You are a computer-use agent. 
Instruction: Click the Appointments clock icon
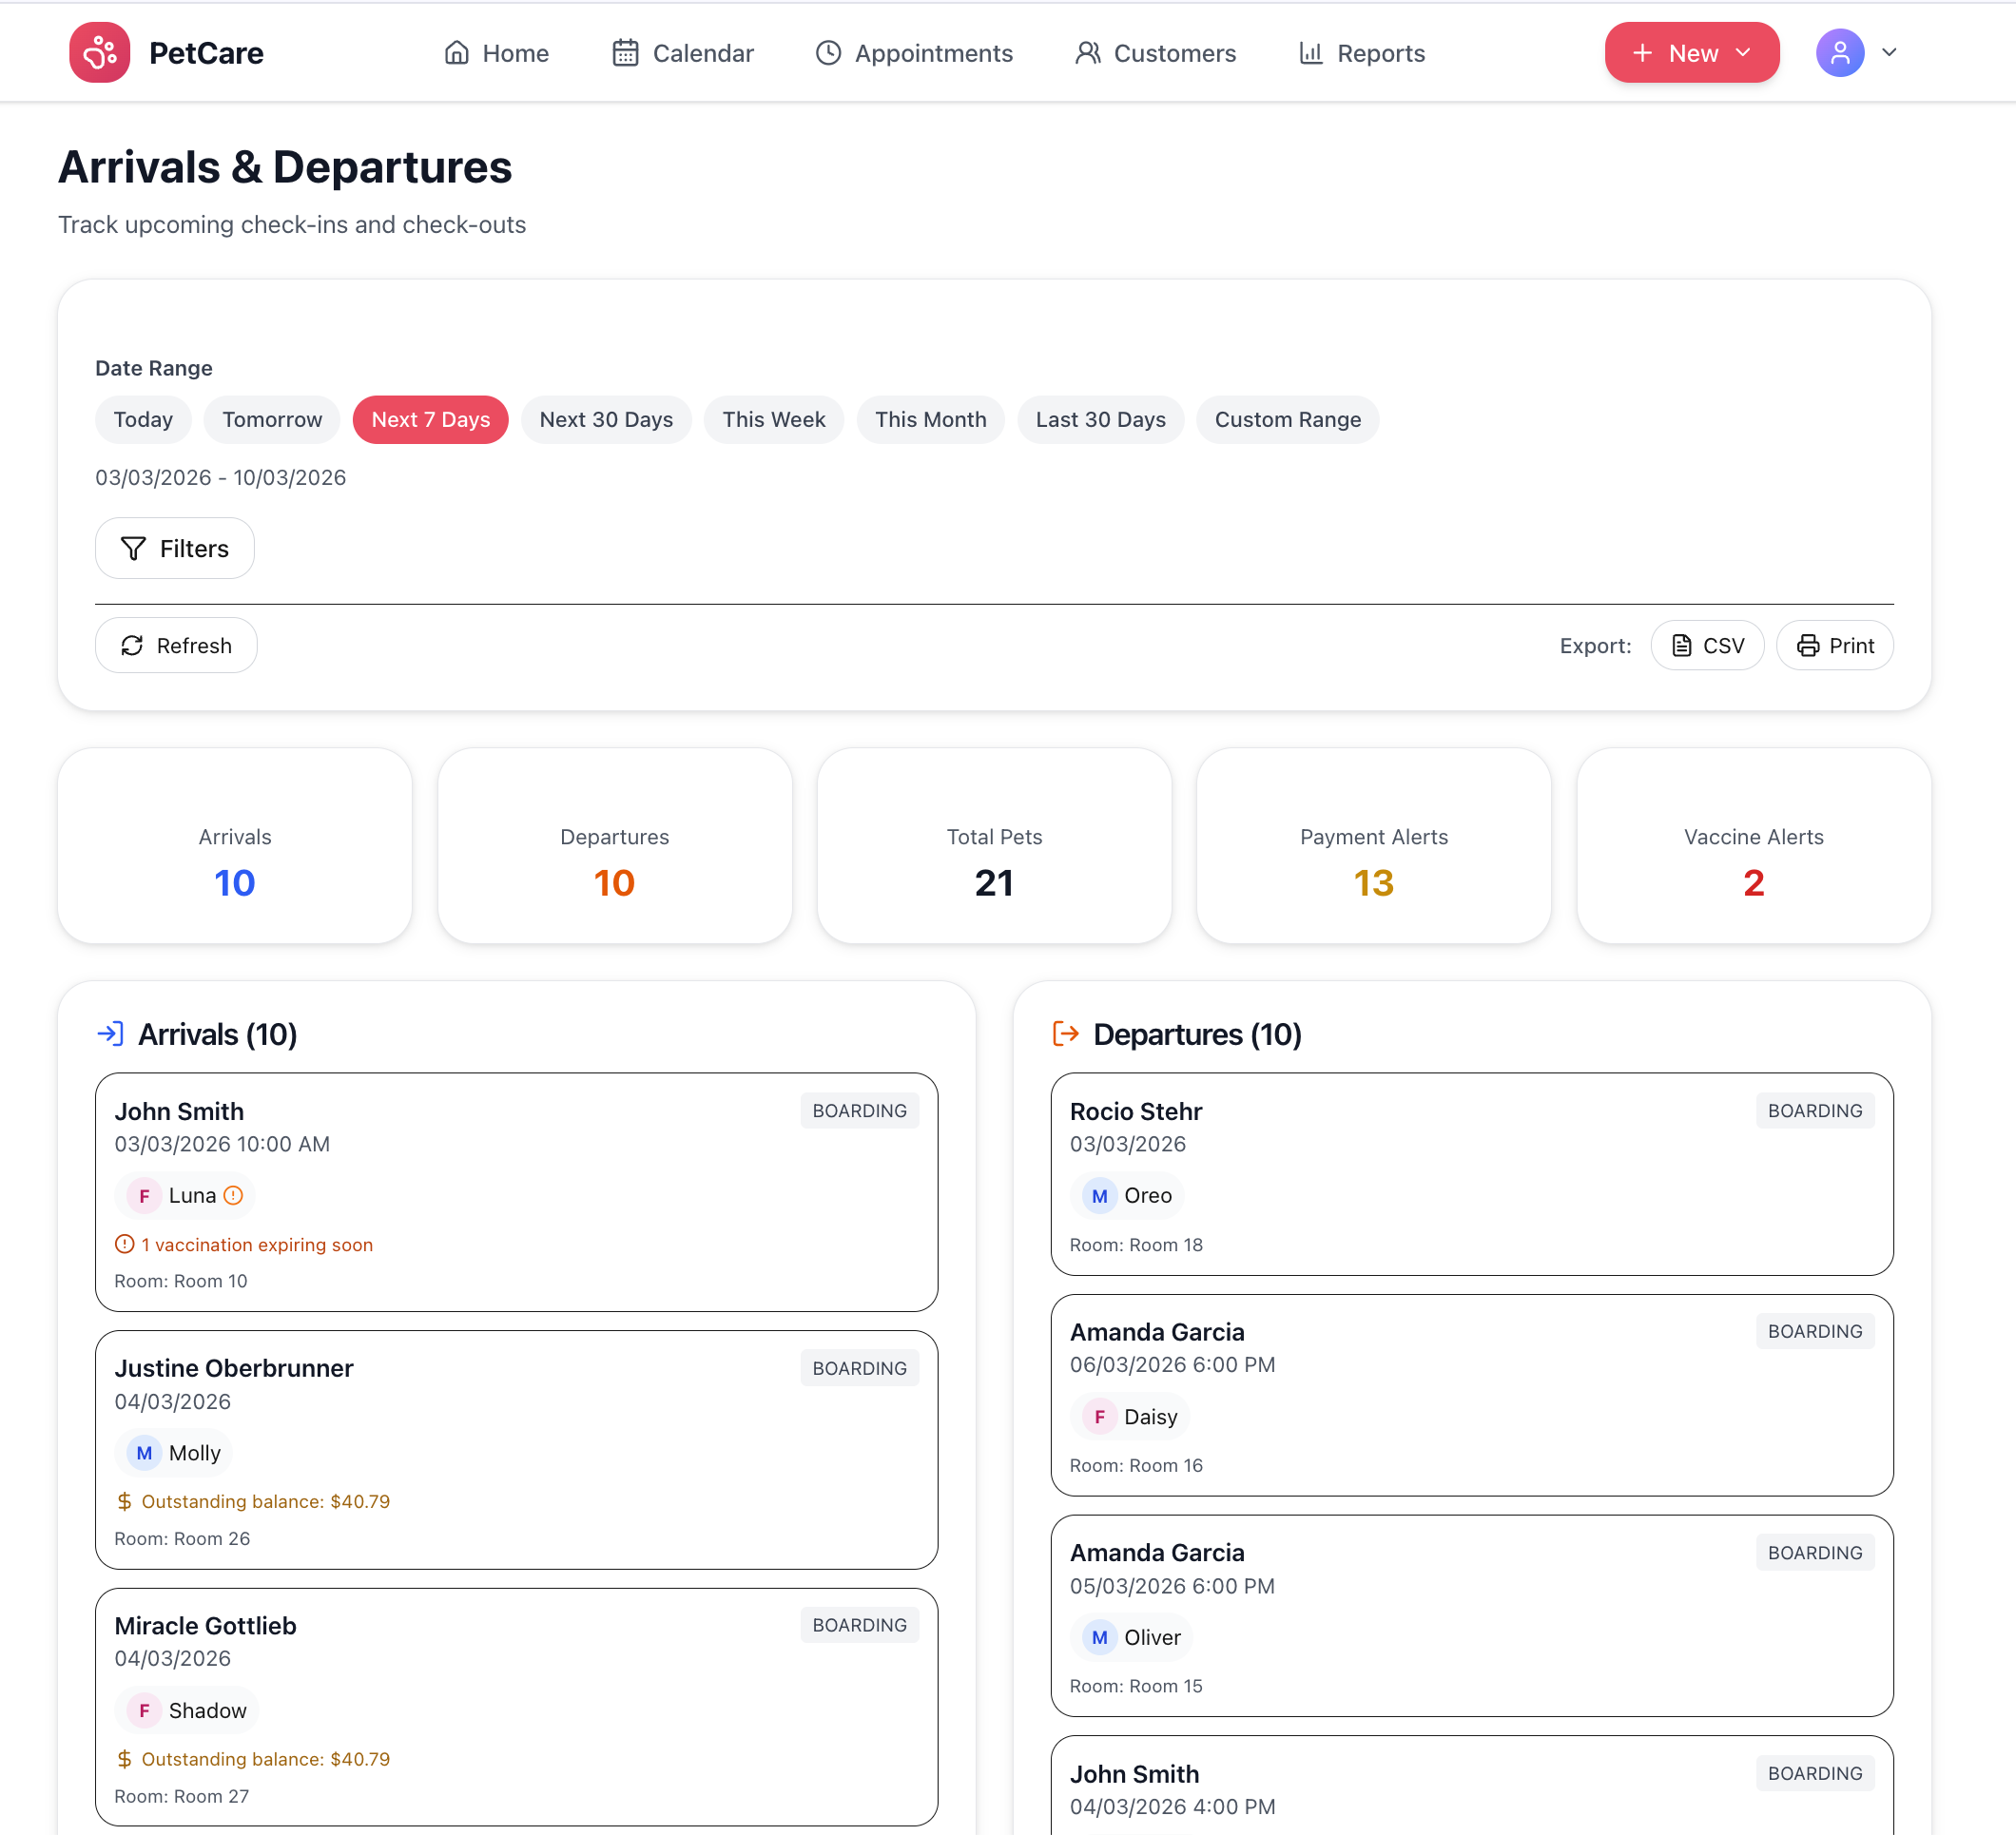tap(827, 52)
